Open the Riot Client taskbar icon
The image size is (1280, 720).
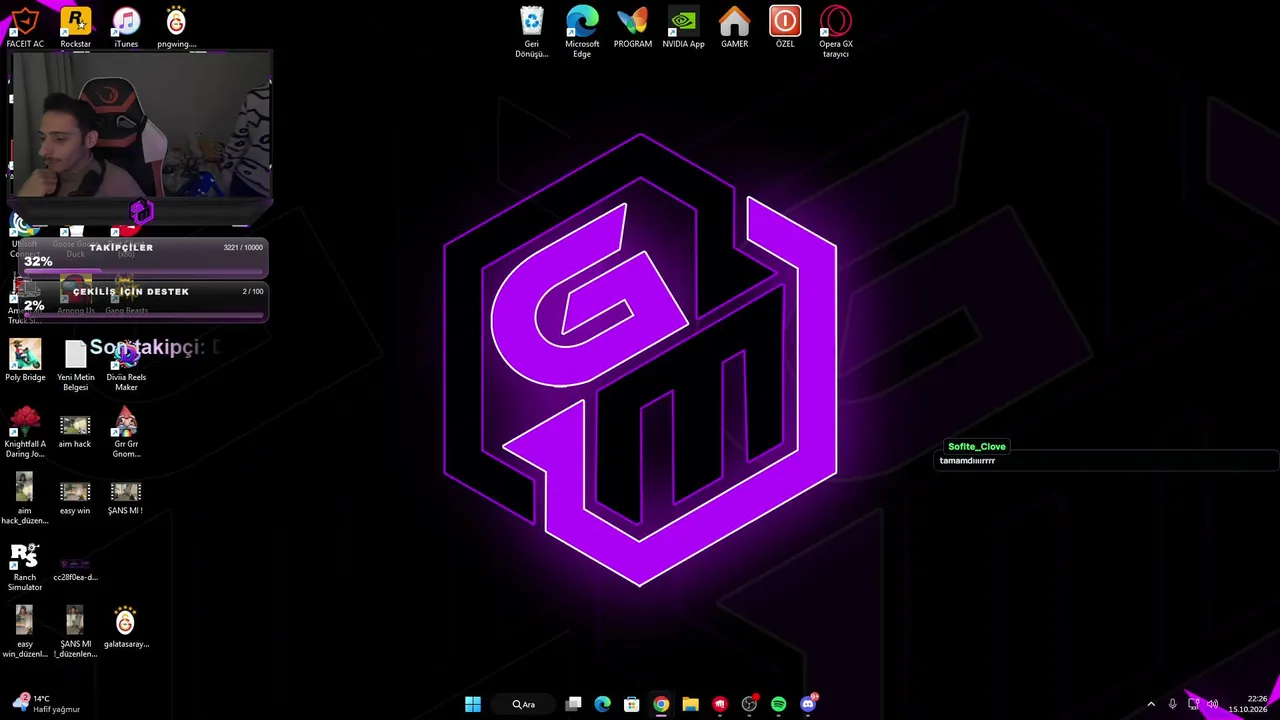pos(719,704)
